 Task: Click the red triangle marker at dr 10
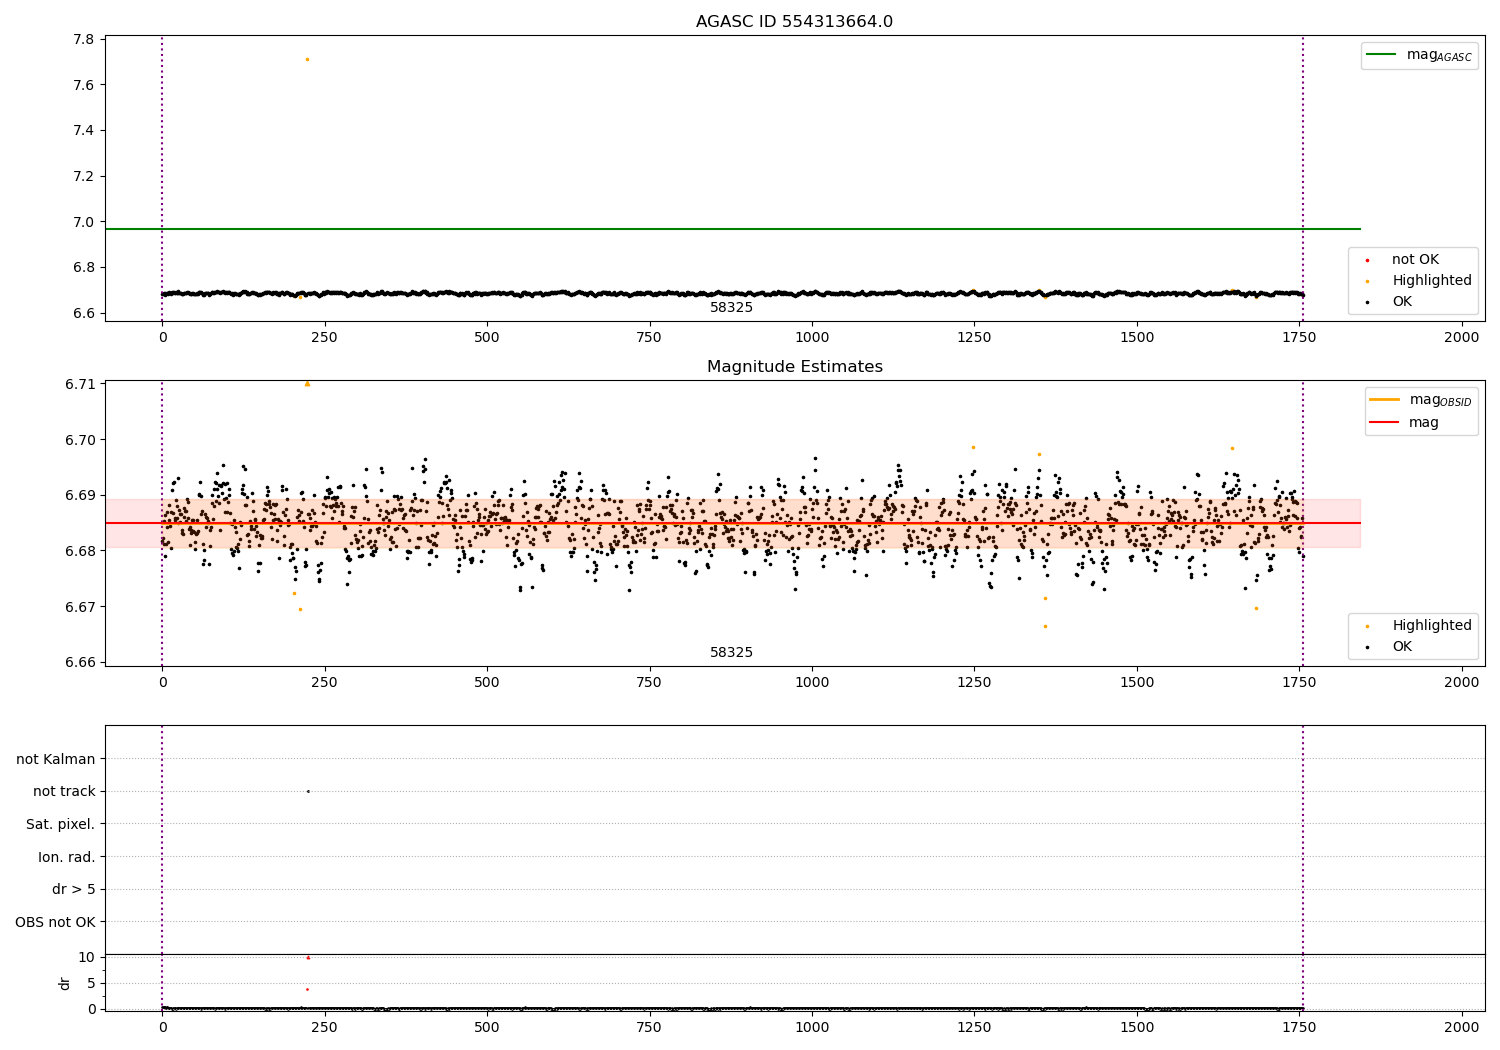click(x=308, y=958)
